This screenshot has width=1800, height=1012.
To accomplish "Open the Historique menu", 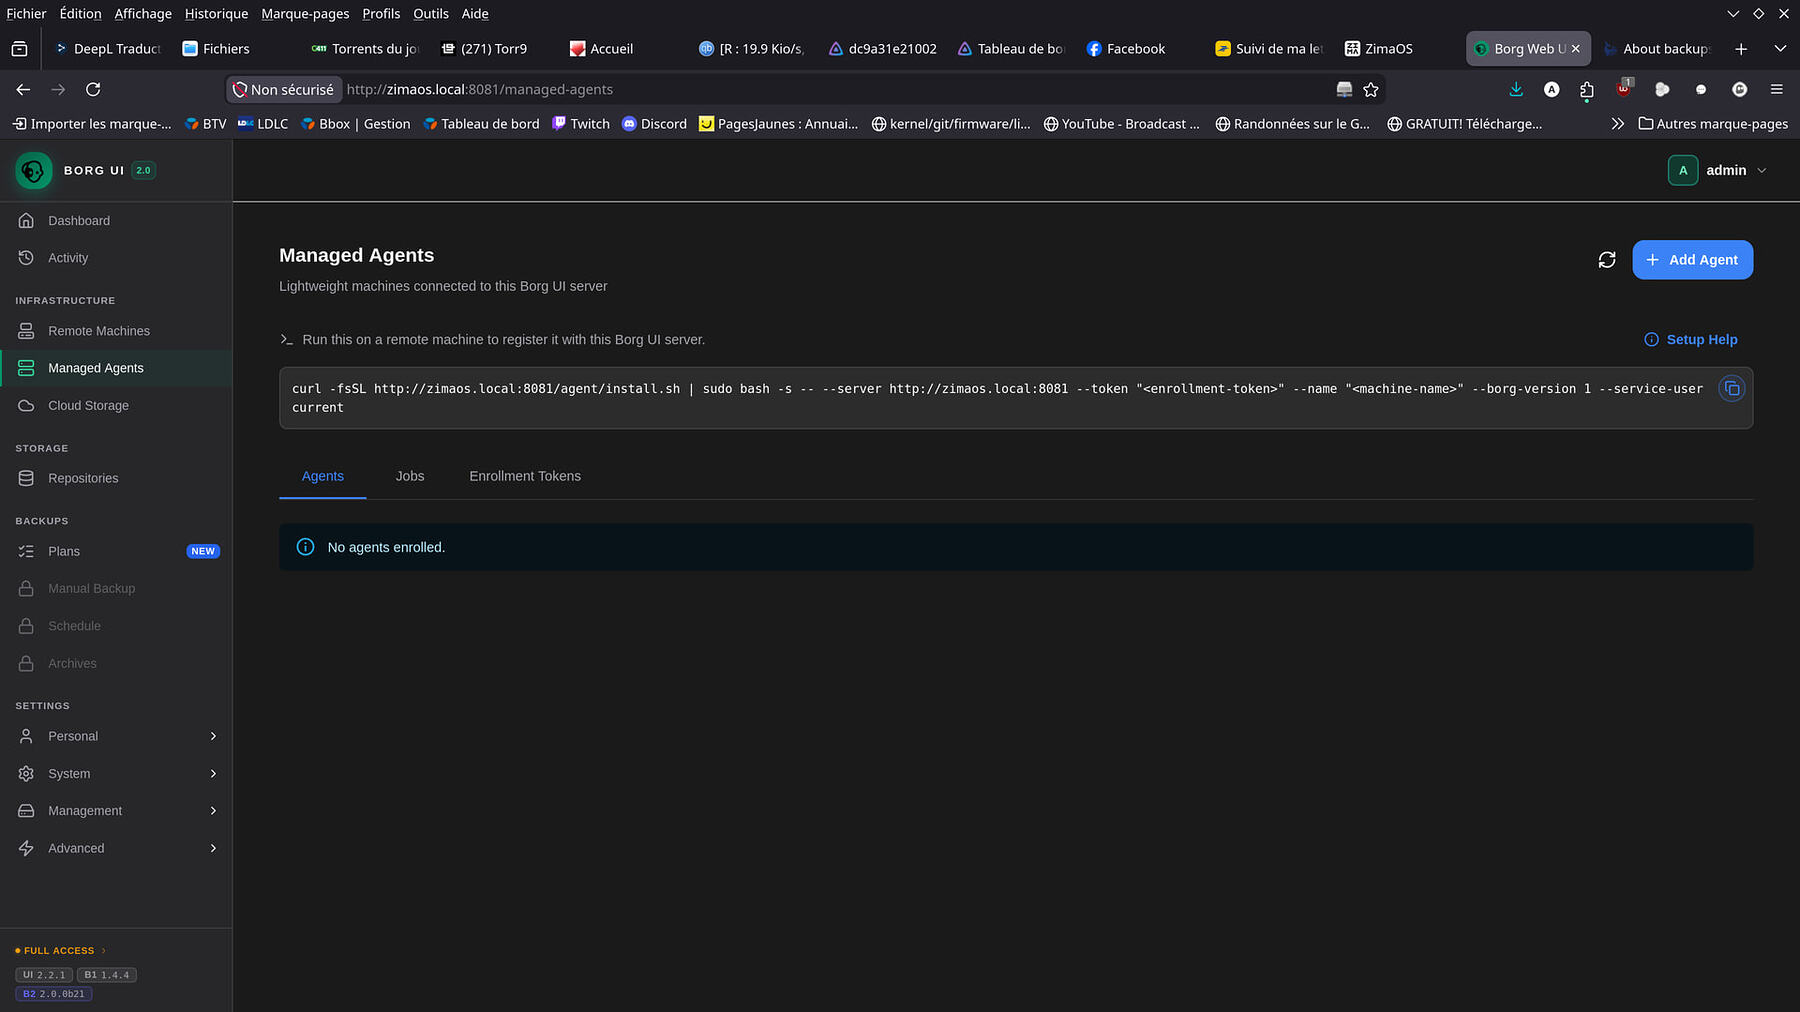I will coord(216,14).
